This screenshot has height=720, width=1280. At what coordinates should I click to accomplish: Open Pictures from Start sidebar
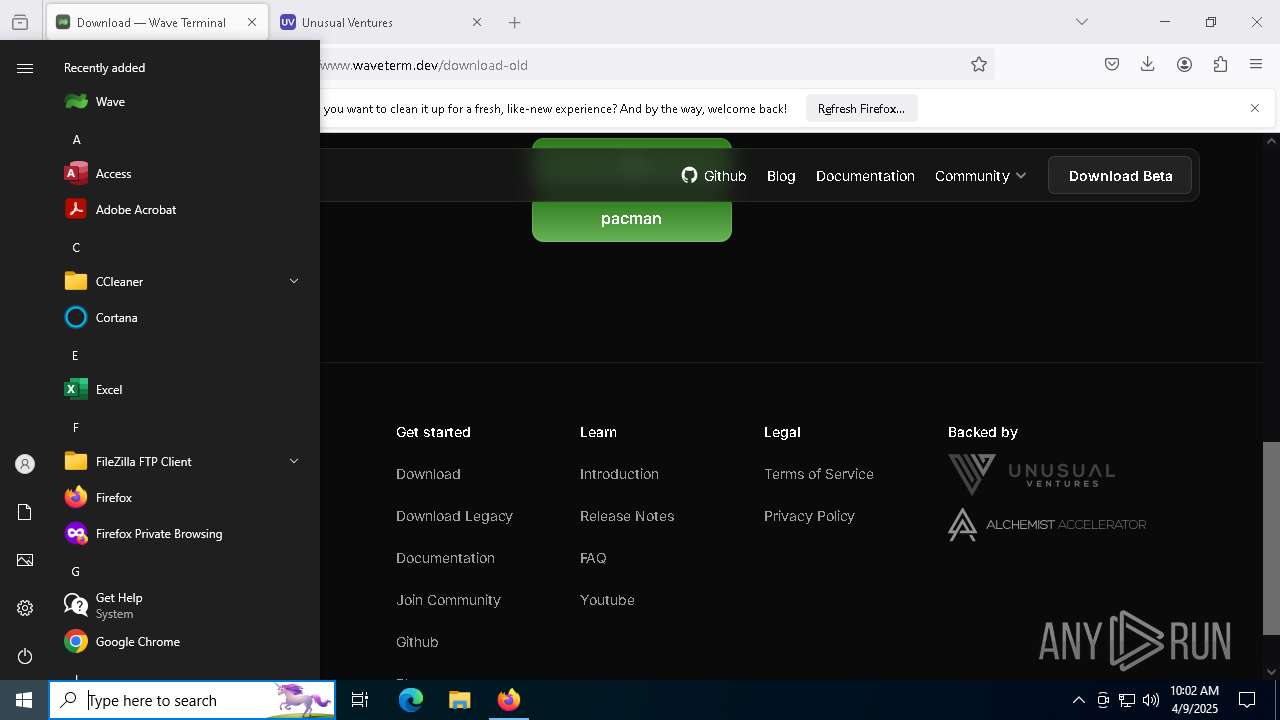point(25,560)
